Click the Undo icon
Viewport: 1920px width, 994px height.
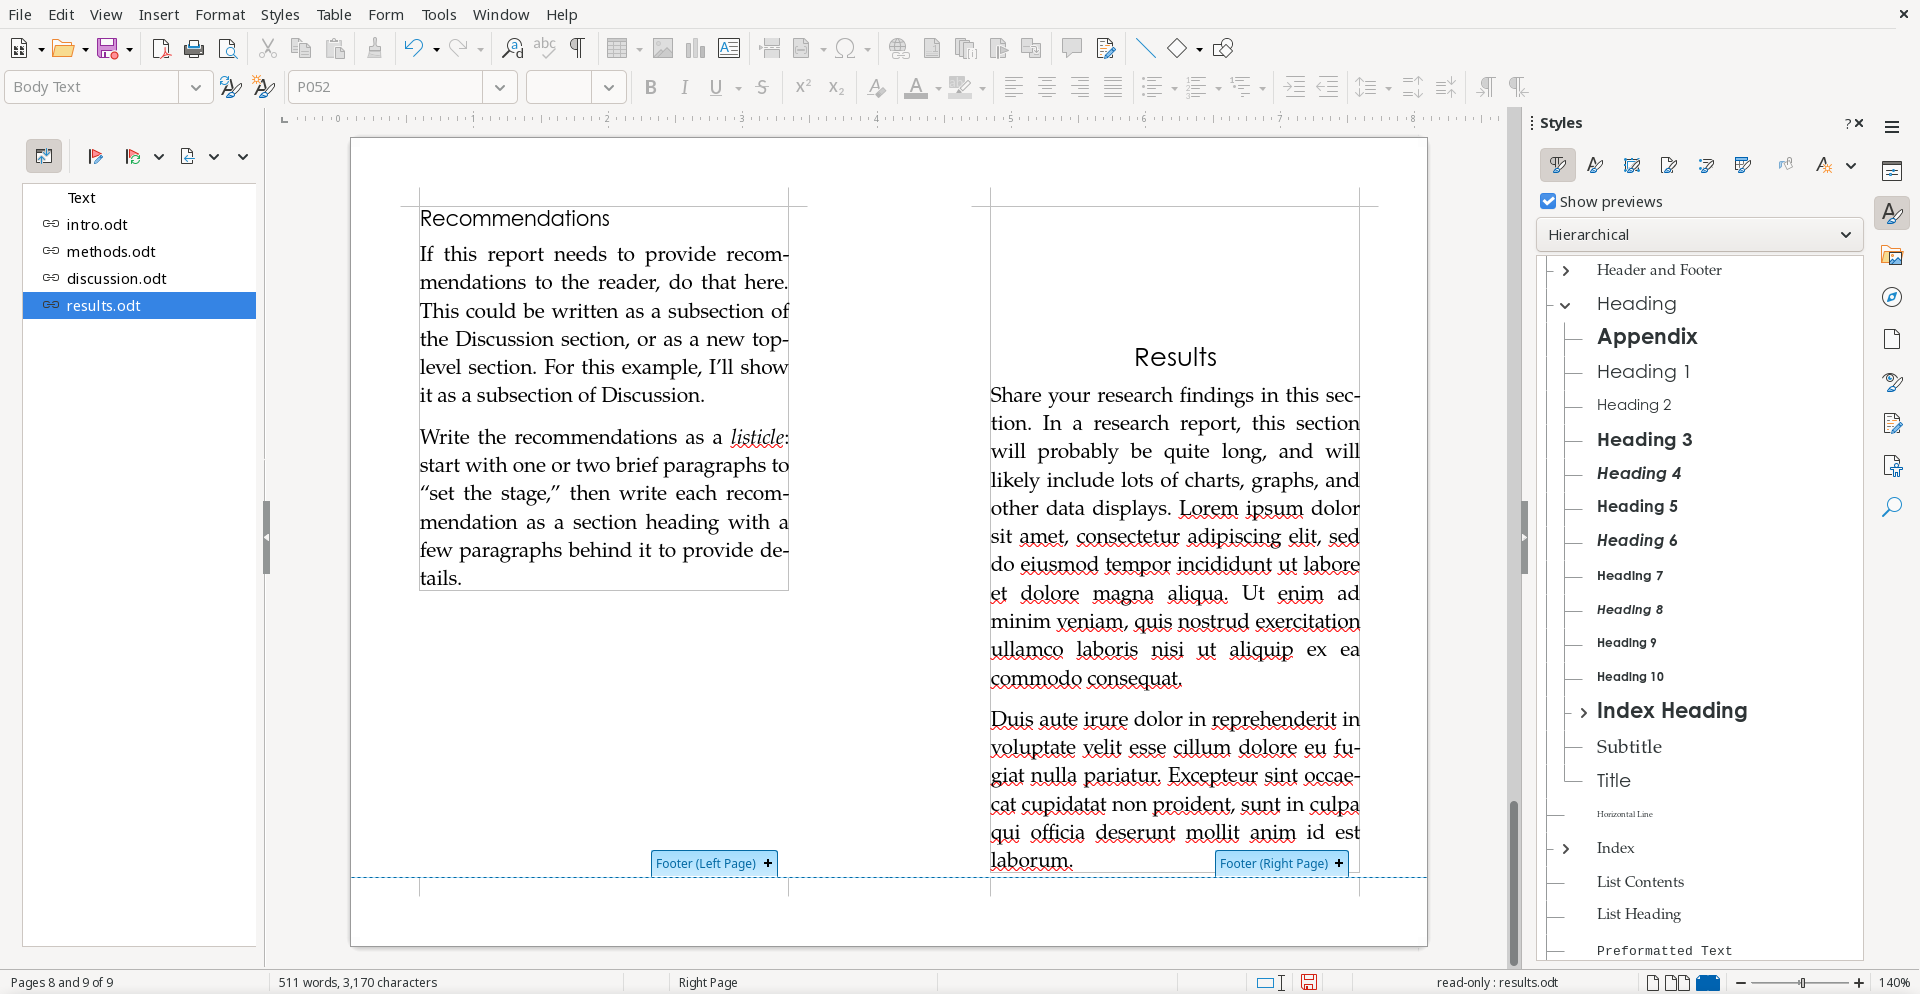coord(413,48)
